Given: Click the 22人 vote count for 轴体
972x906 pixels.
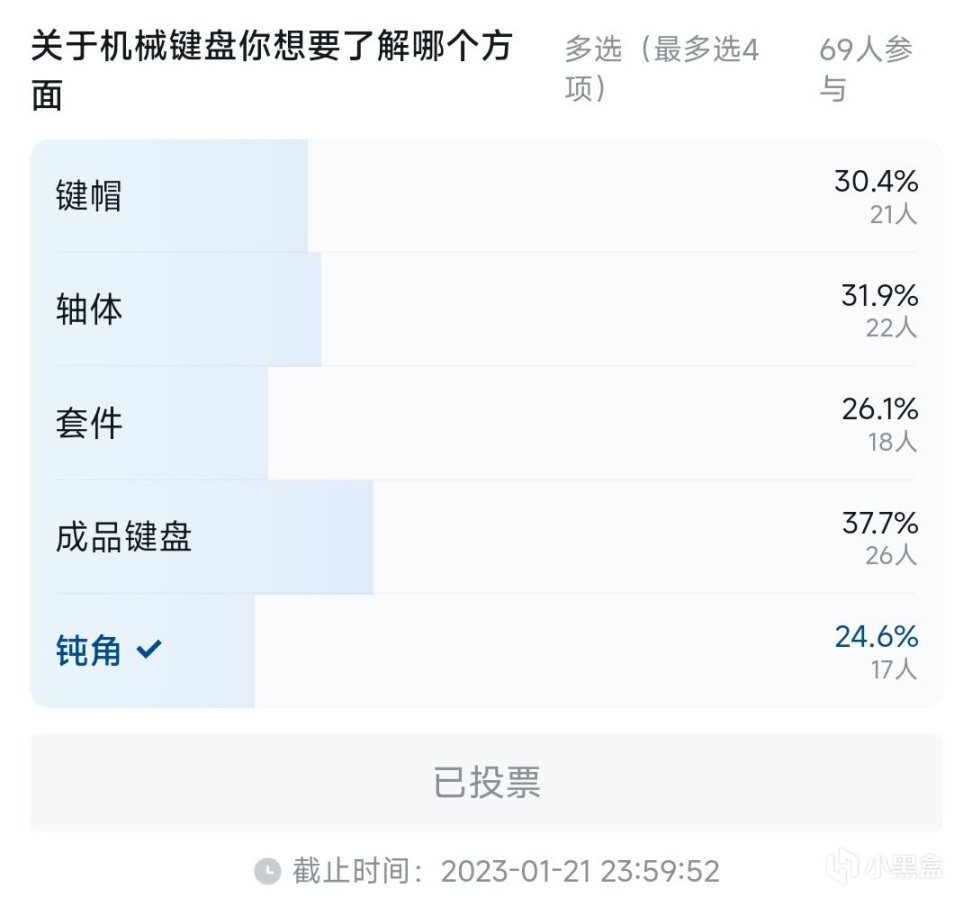Looking at the screenshot, I should (891, 328).
